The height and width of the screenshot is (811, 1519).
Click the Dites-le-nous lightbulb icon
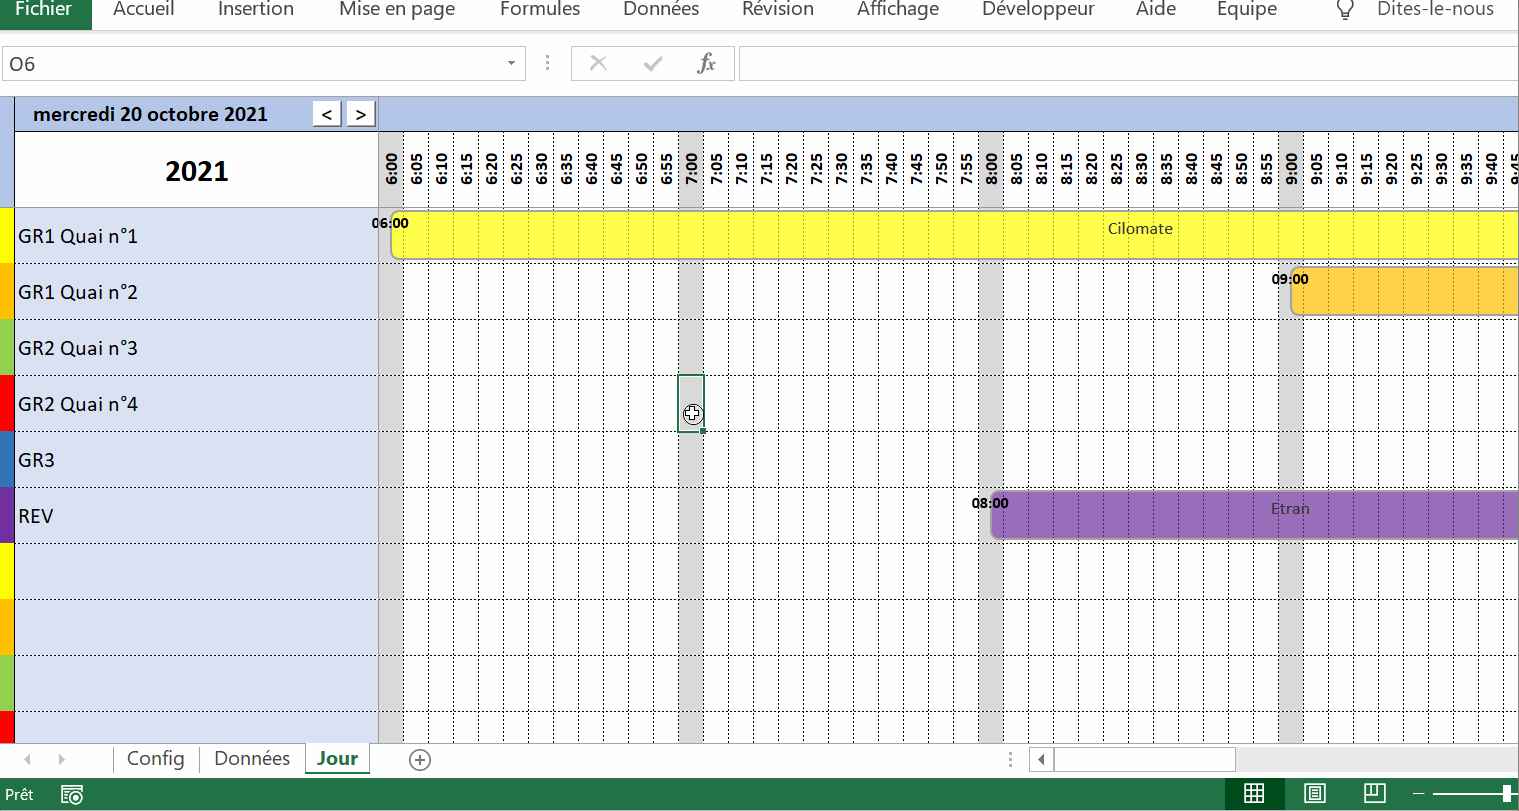pos(1345,10)
